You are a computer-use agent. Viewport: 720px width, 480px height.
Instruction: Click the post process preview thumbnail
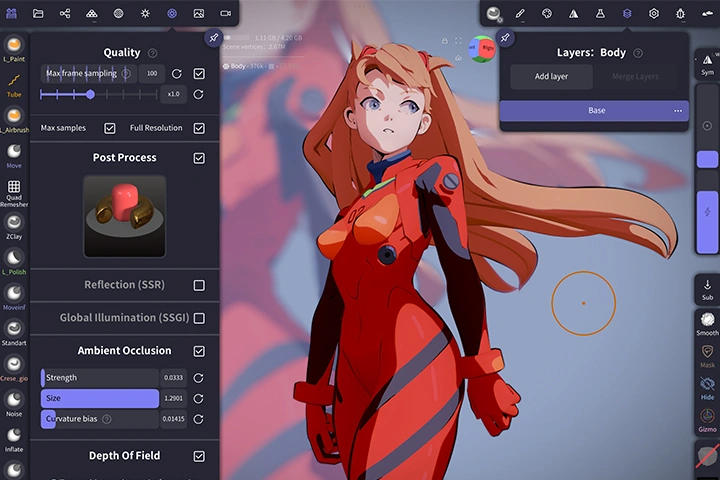click(124, 216)
